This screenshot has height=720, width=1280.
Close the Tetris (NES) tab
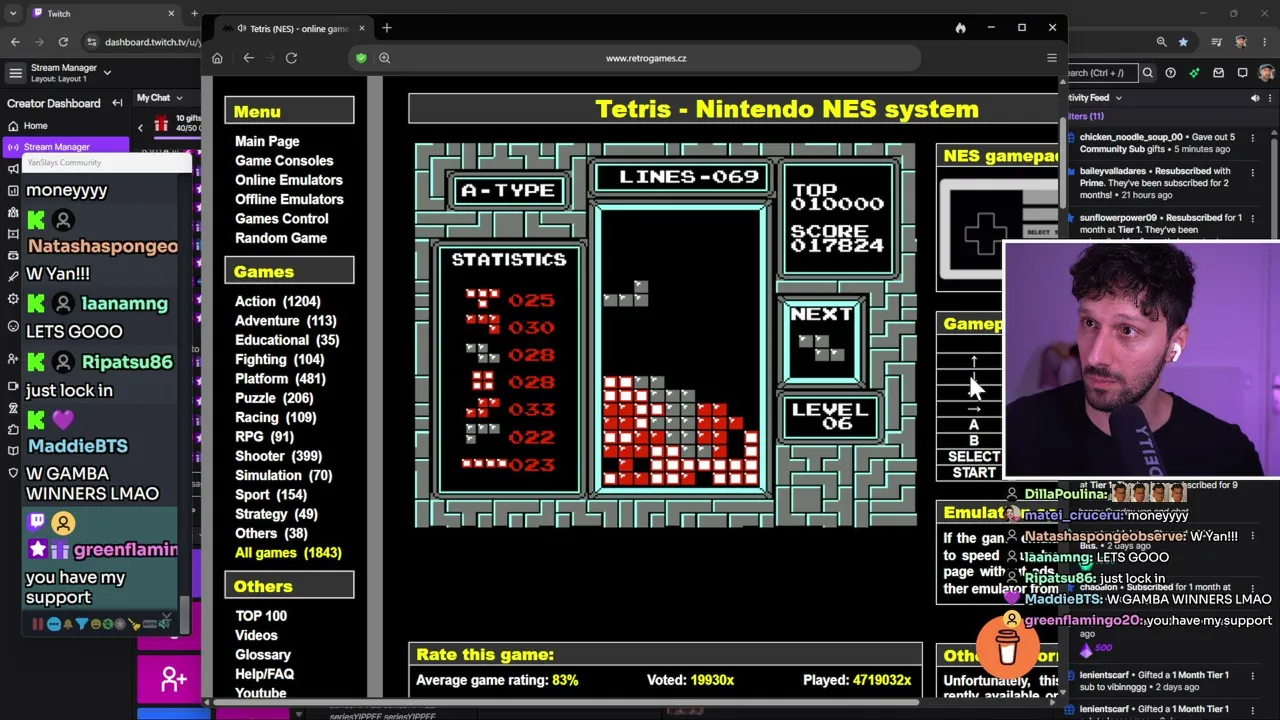click(x=361, y=28)
